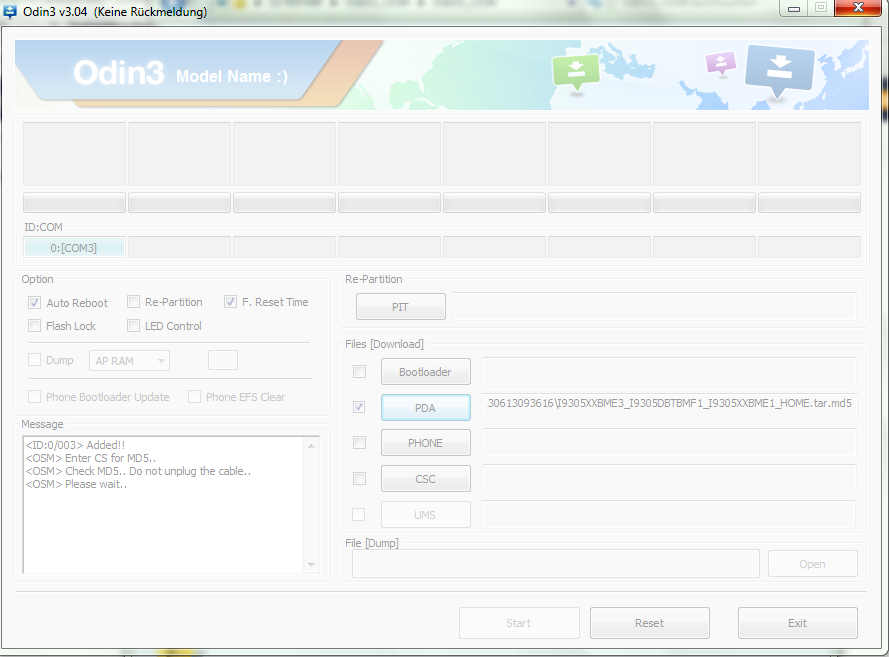Tick the checkbox beside CSC button
889x657 pixels.
359,479
